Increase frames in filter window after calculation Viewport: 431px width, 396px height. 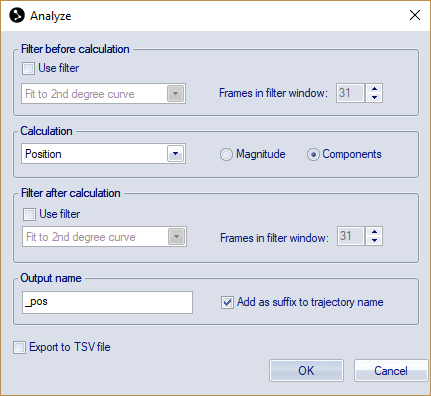(374, 232)
